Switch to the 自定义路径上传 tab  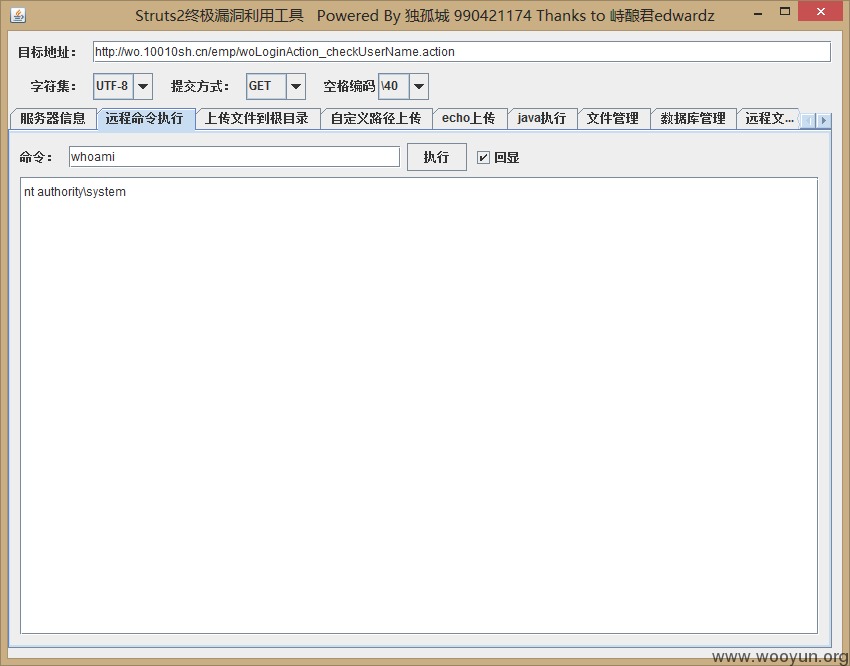click(x=376, y=119)
